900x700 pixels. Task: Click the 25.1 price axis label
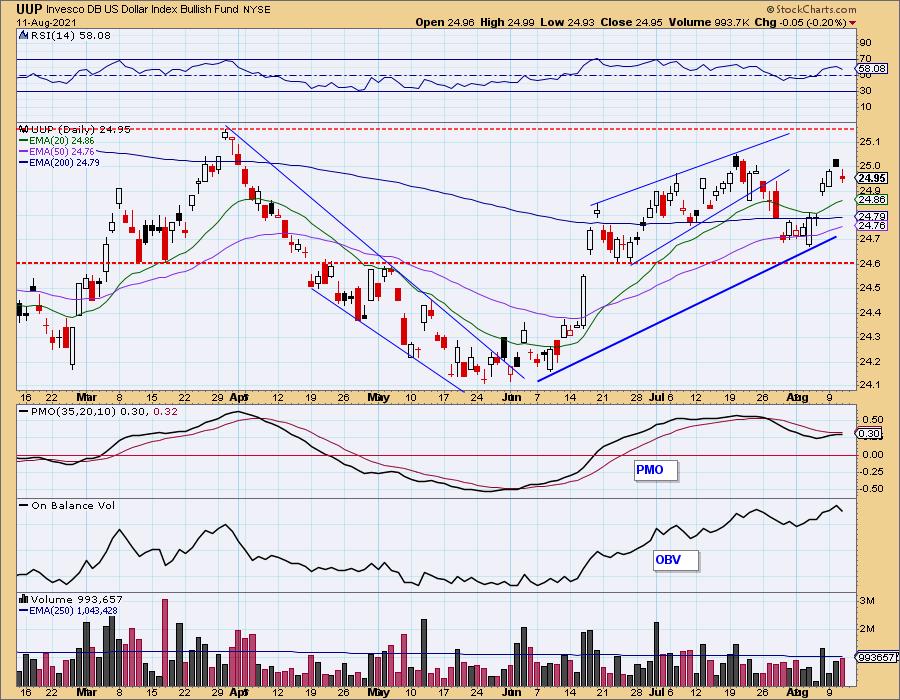coord(870,141)
